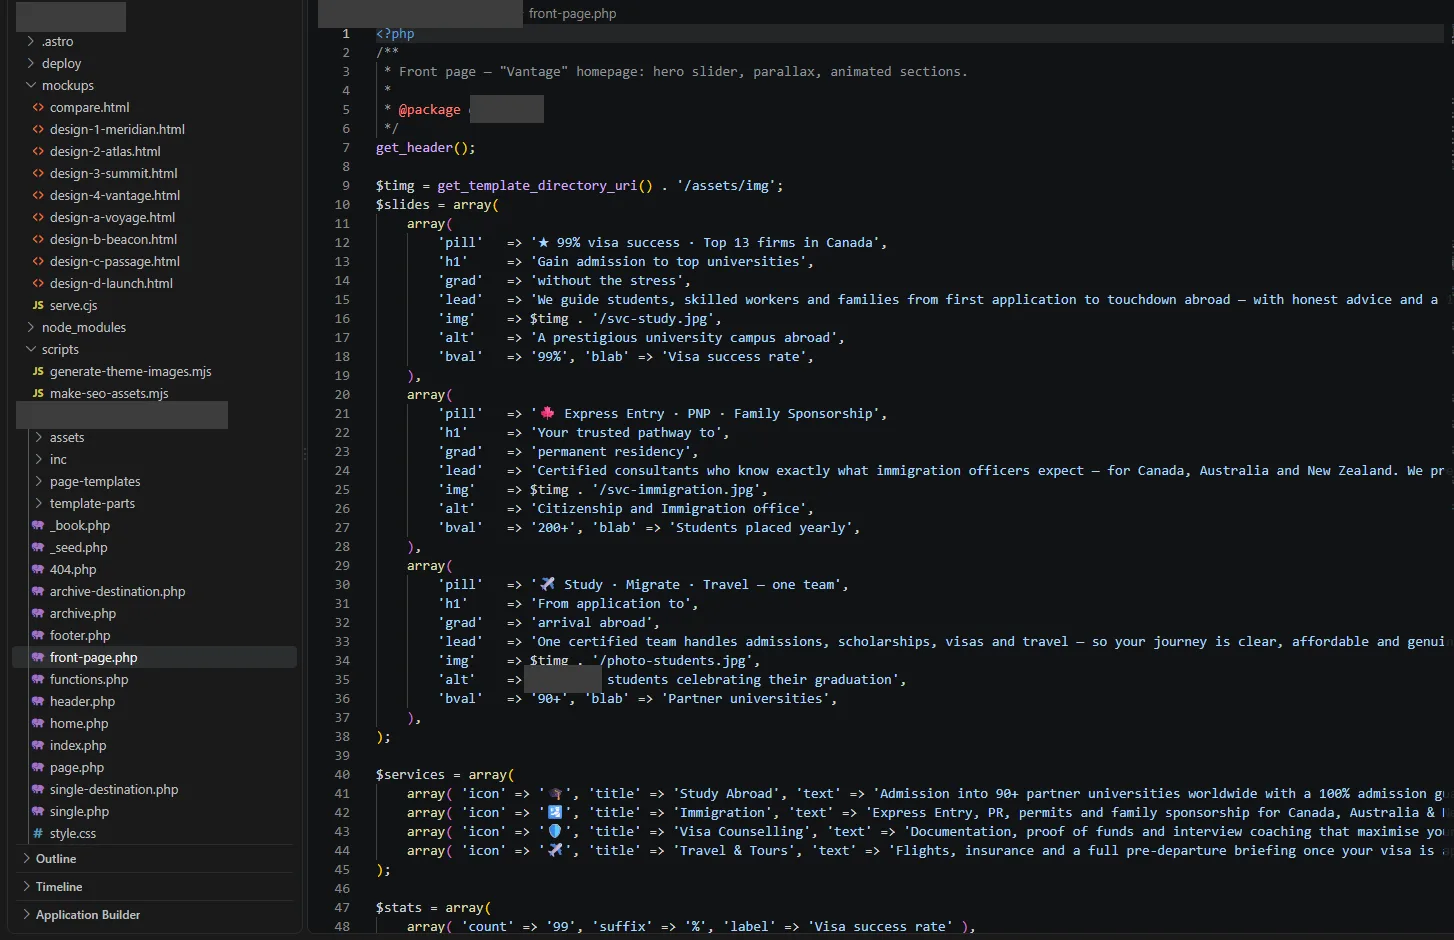Open design-d-launch.html in the explorer
Screen dimensions: 1454x940
111,283
